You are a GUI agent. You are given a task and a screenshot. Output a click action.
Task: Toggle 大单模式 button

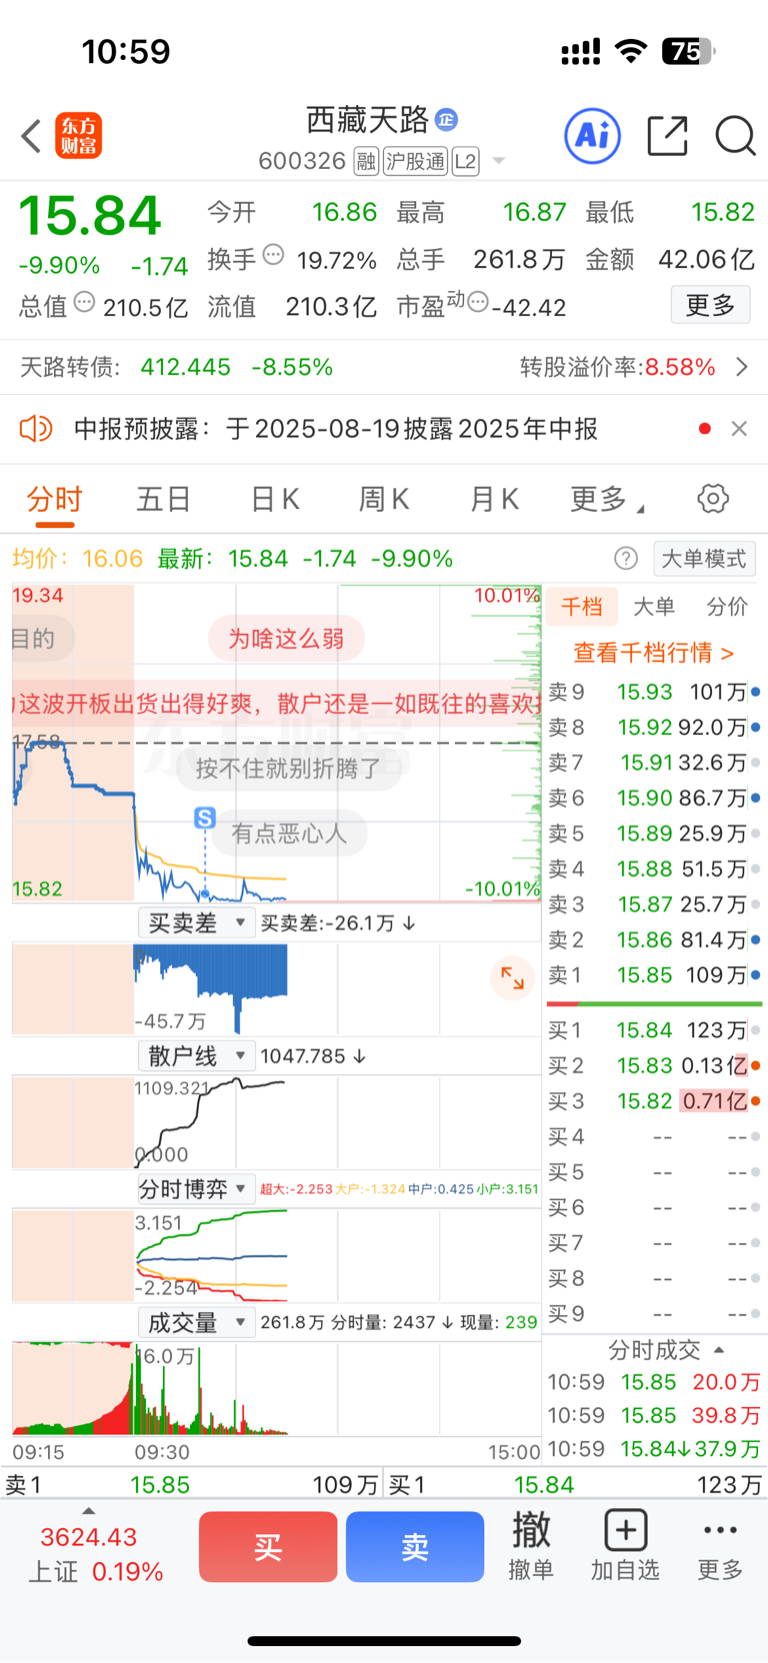click(x=704, y=558)
